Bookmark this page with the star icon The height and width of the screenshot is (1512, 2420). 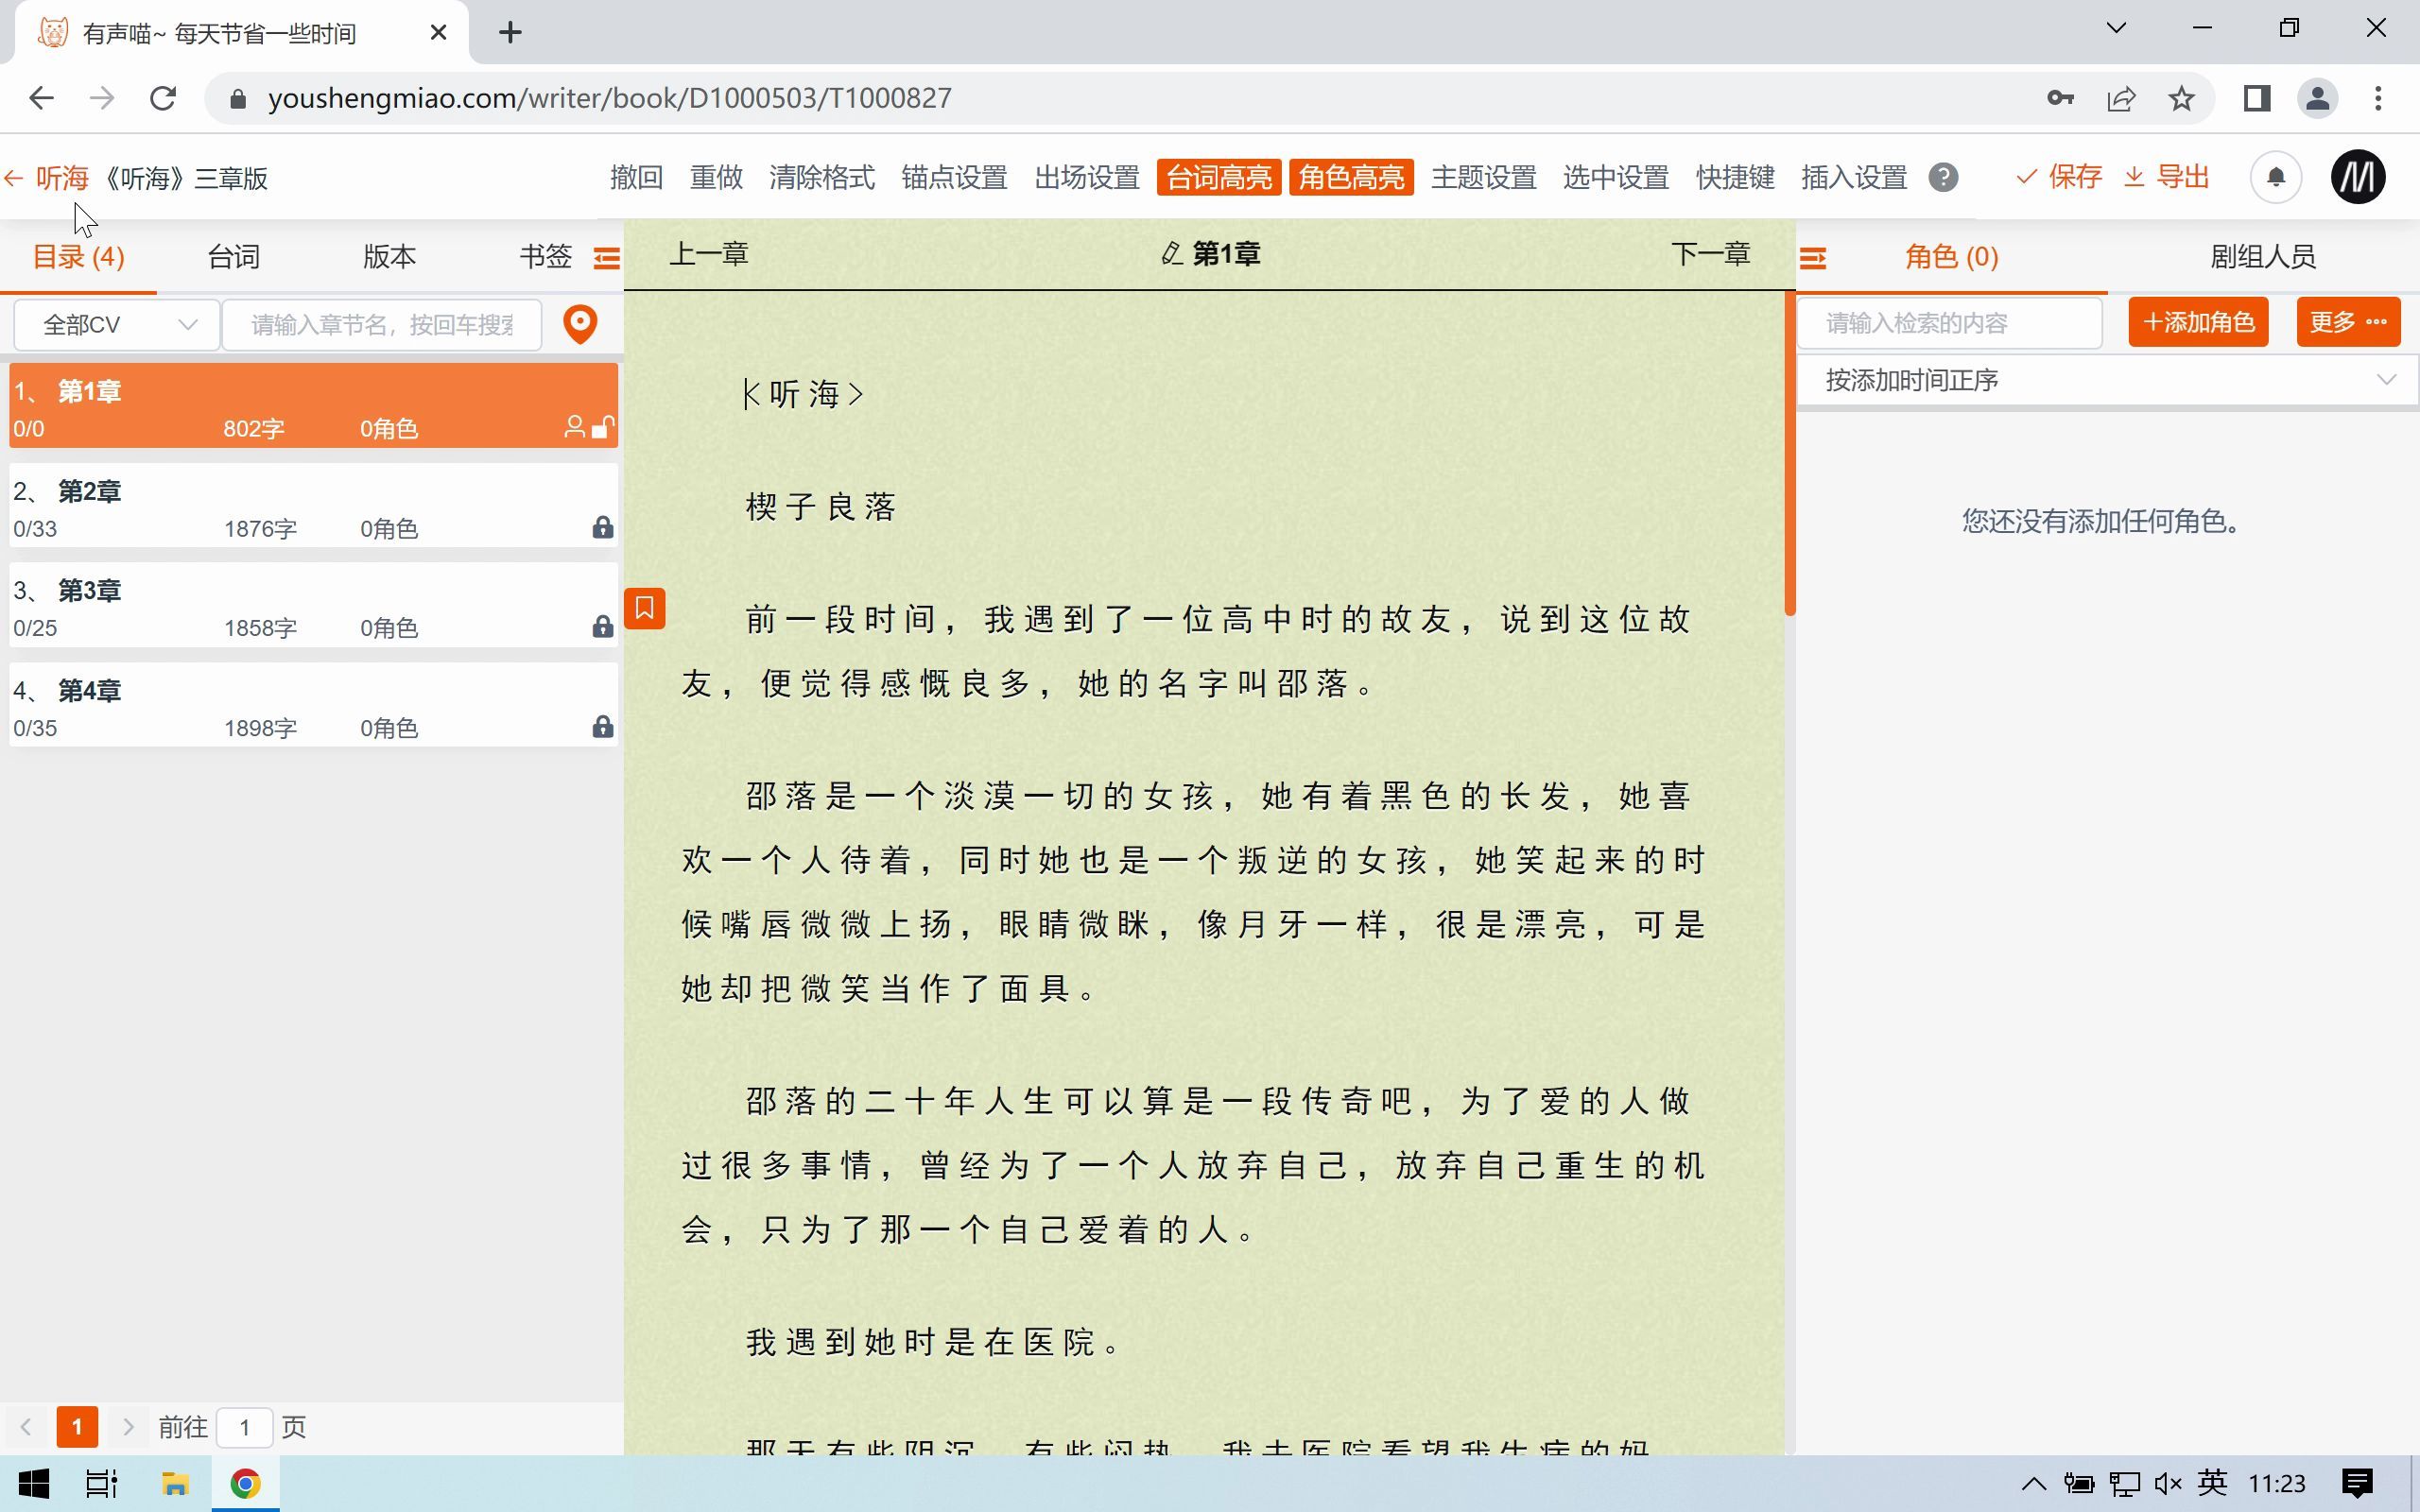tap(2182, 98)
